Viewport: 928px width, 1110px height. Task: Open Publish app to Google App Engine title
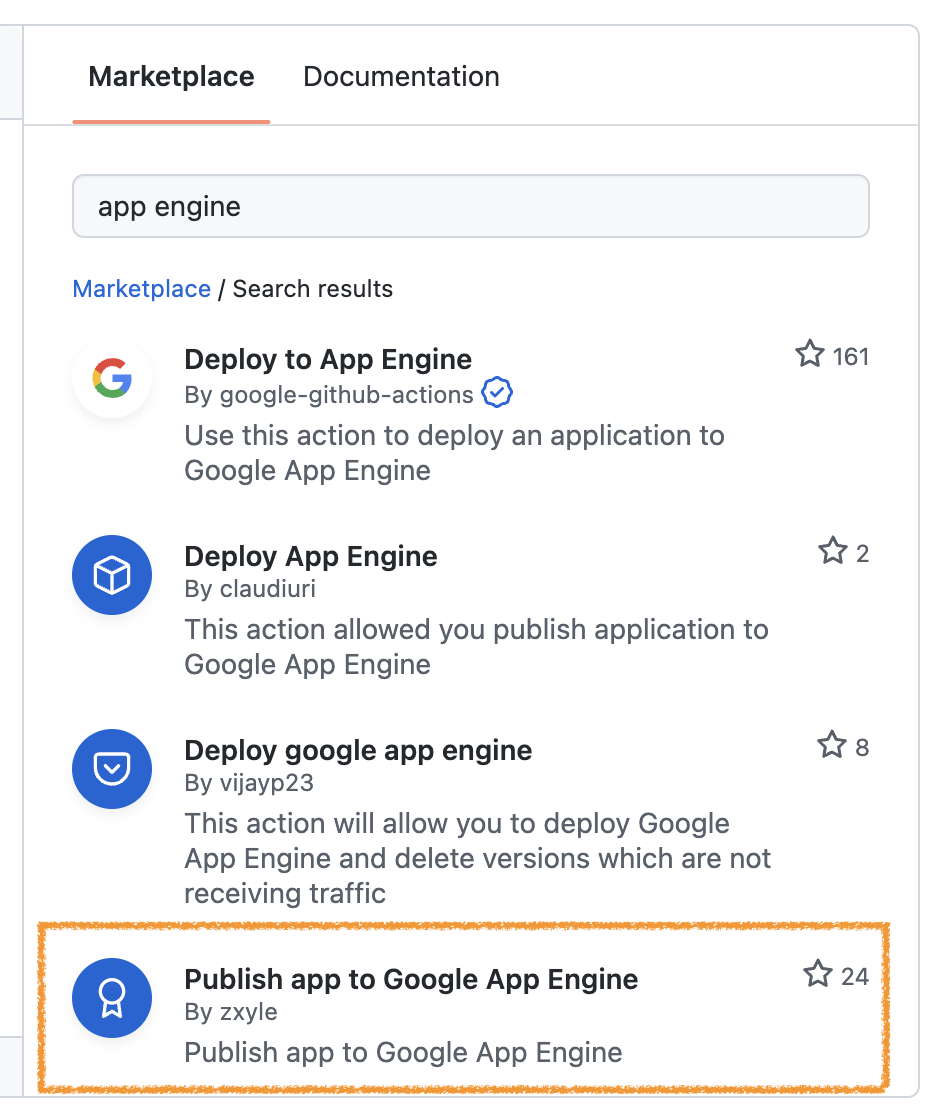click(411, 980)
